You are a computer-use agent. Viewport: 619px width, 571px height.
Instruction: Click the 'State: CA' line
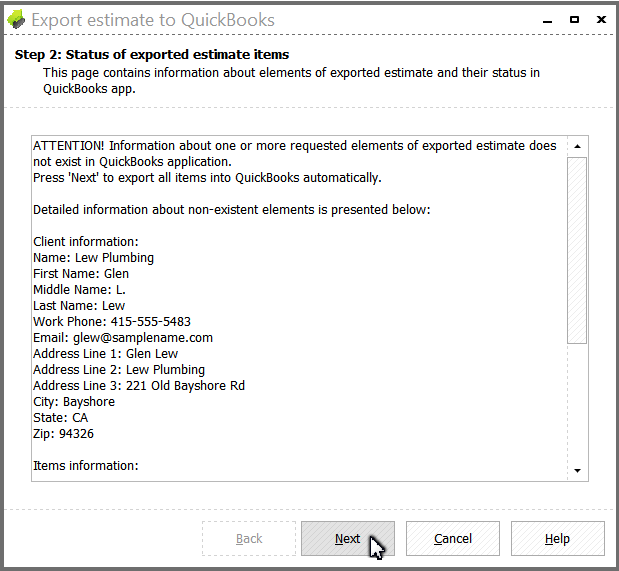(x=60, y=417)
